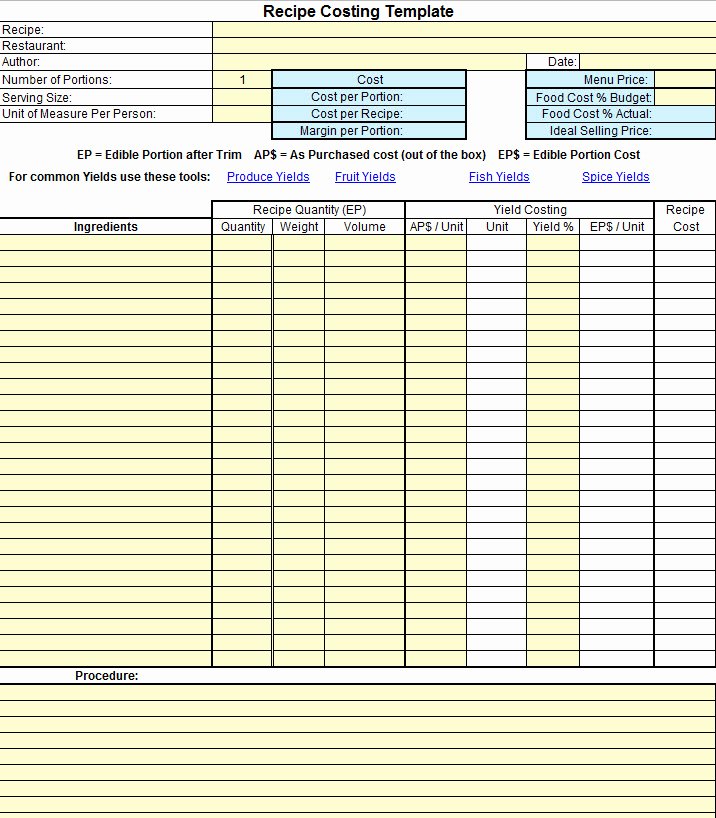Select the Number of Portions value cell
Image resolution: width=716 pixels, height=818 pixels.
[x=242, y=80]
